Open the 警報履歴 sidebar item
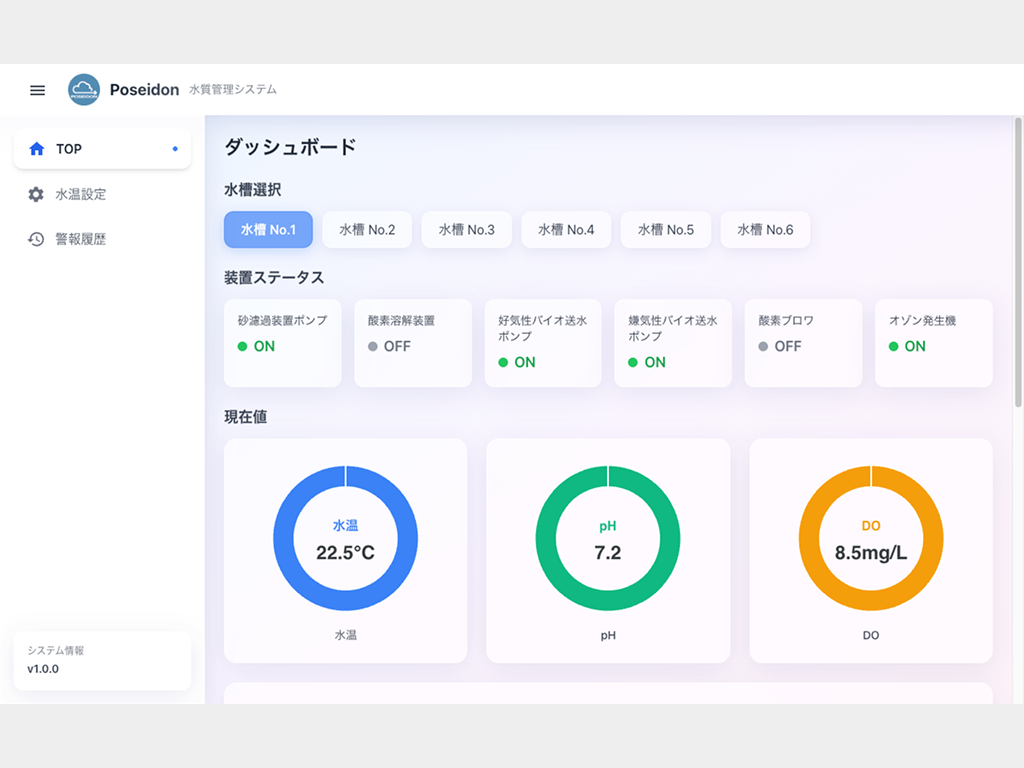The width and height of the screenshot is (1024, 768). point(103,239)
